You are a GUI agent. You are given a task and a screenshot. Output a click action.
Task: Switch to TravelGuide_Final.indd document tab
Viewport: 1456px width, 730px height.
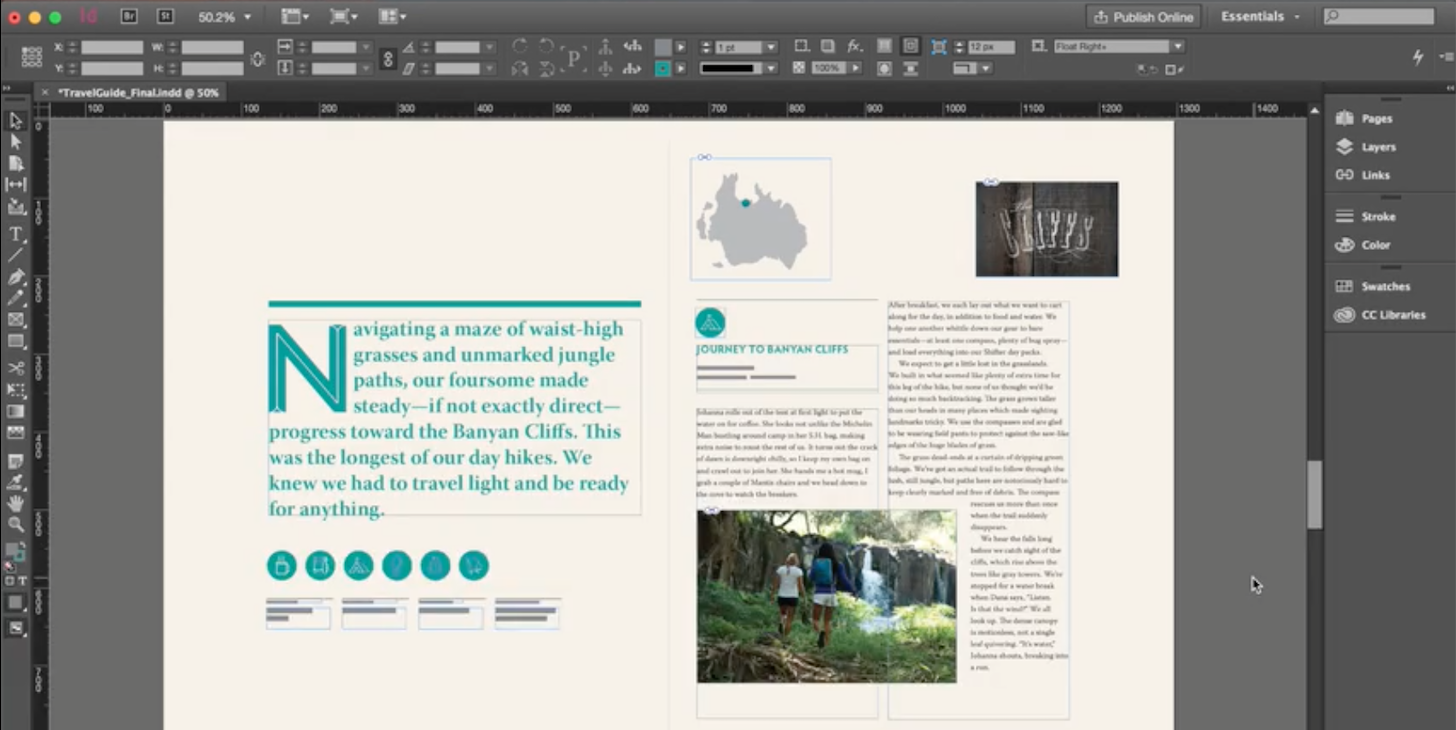138,92
